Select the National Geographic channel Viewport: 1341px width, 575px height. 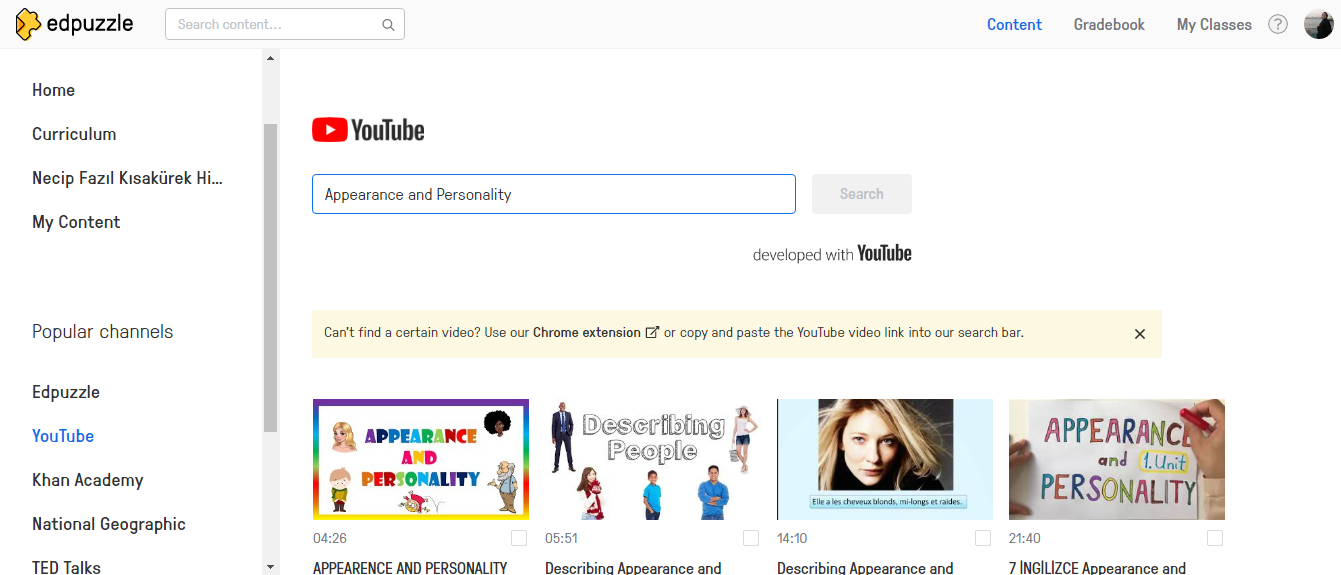pos(109,524)
